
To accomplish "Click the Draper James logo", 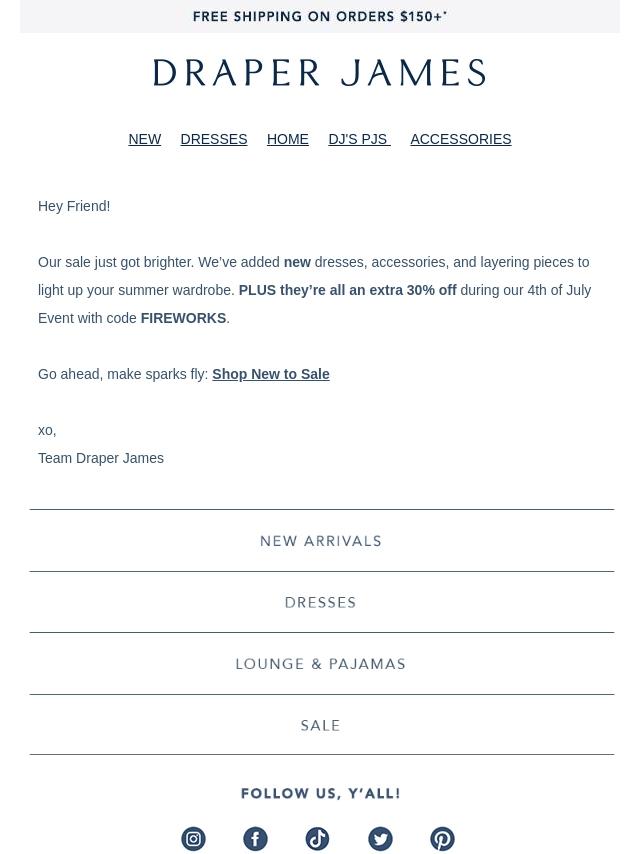I will coord(320,73).
